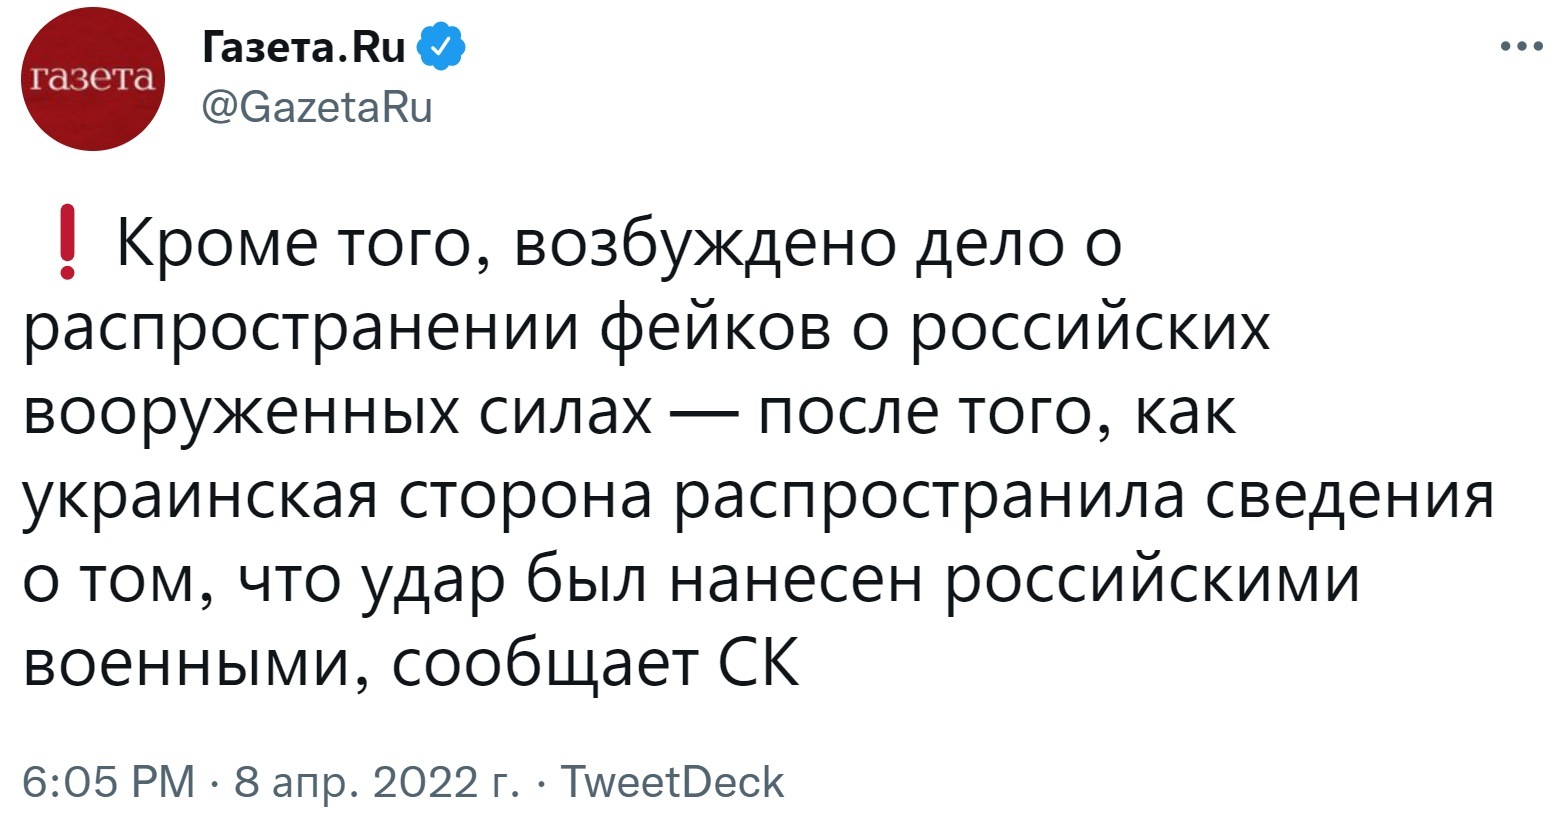Open the Газета.Ru display name
Screen dimensions: 1567x824
point(303,47)
